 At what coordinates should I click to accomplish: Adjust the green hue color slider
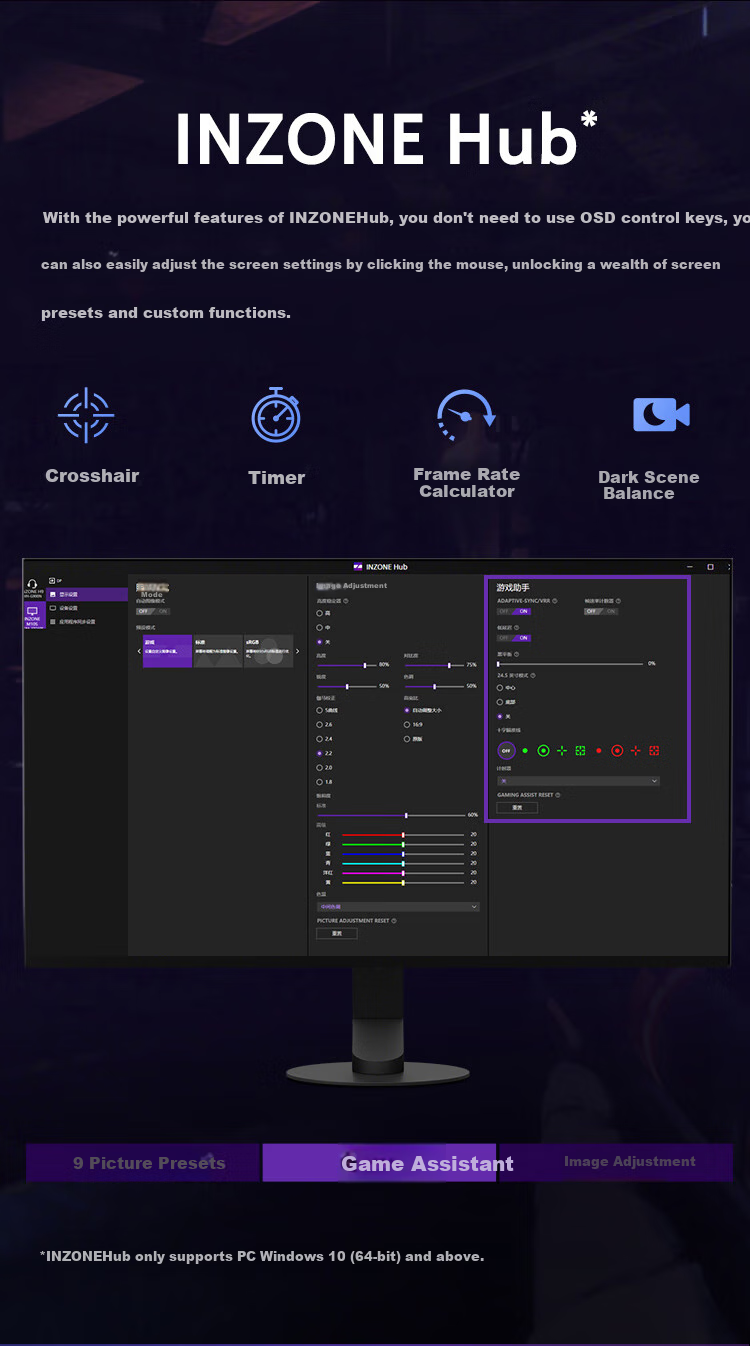pos(403,844)
